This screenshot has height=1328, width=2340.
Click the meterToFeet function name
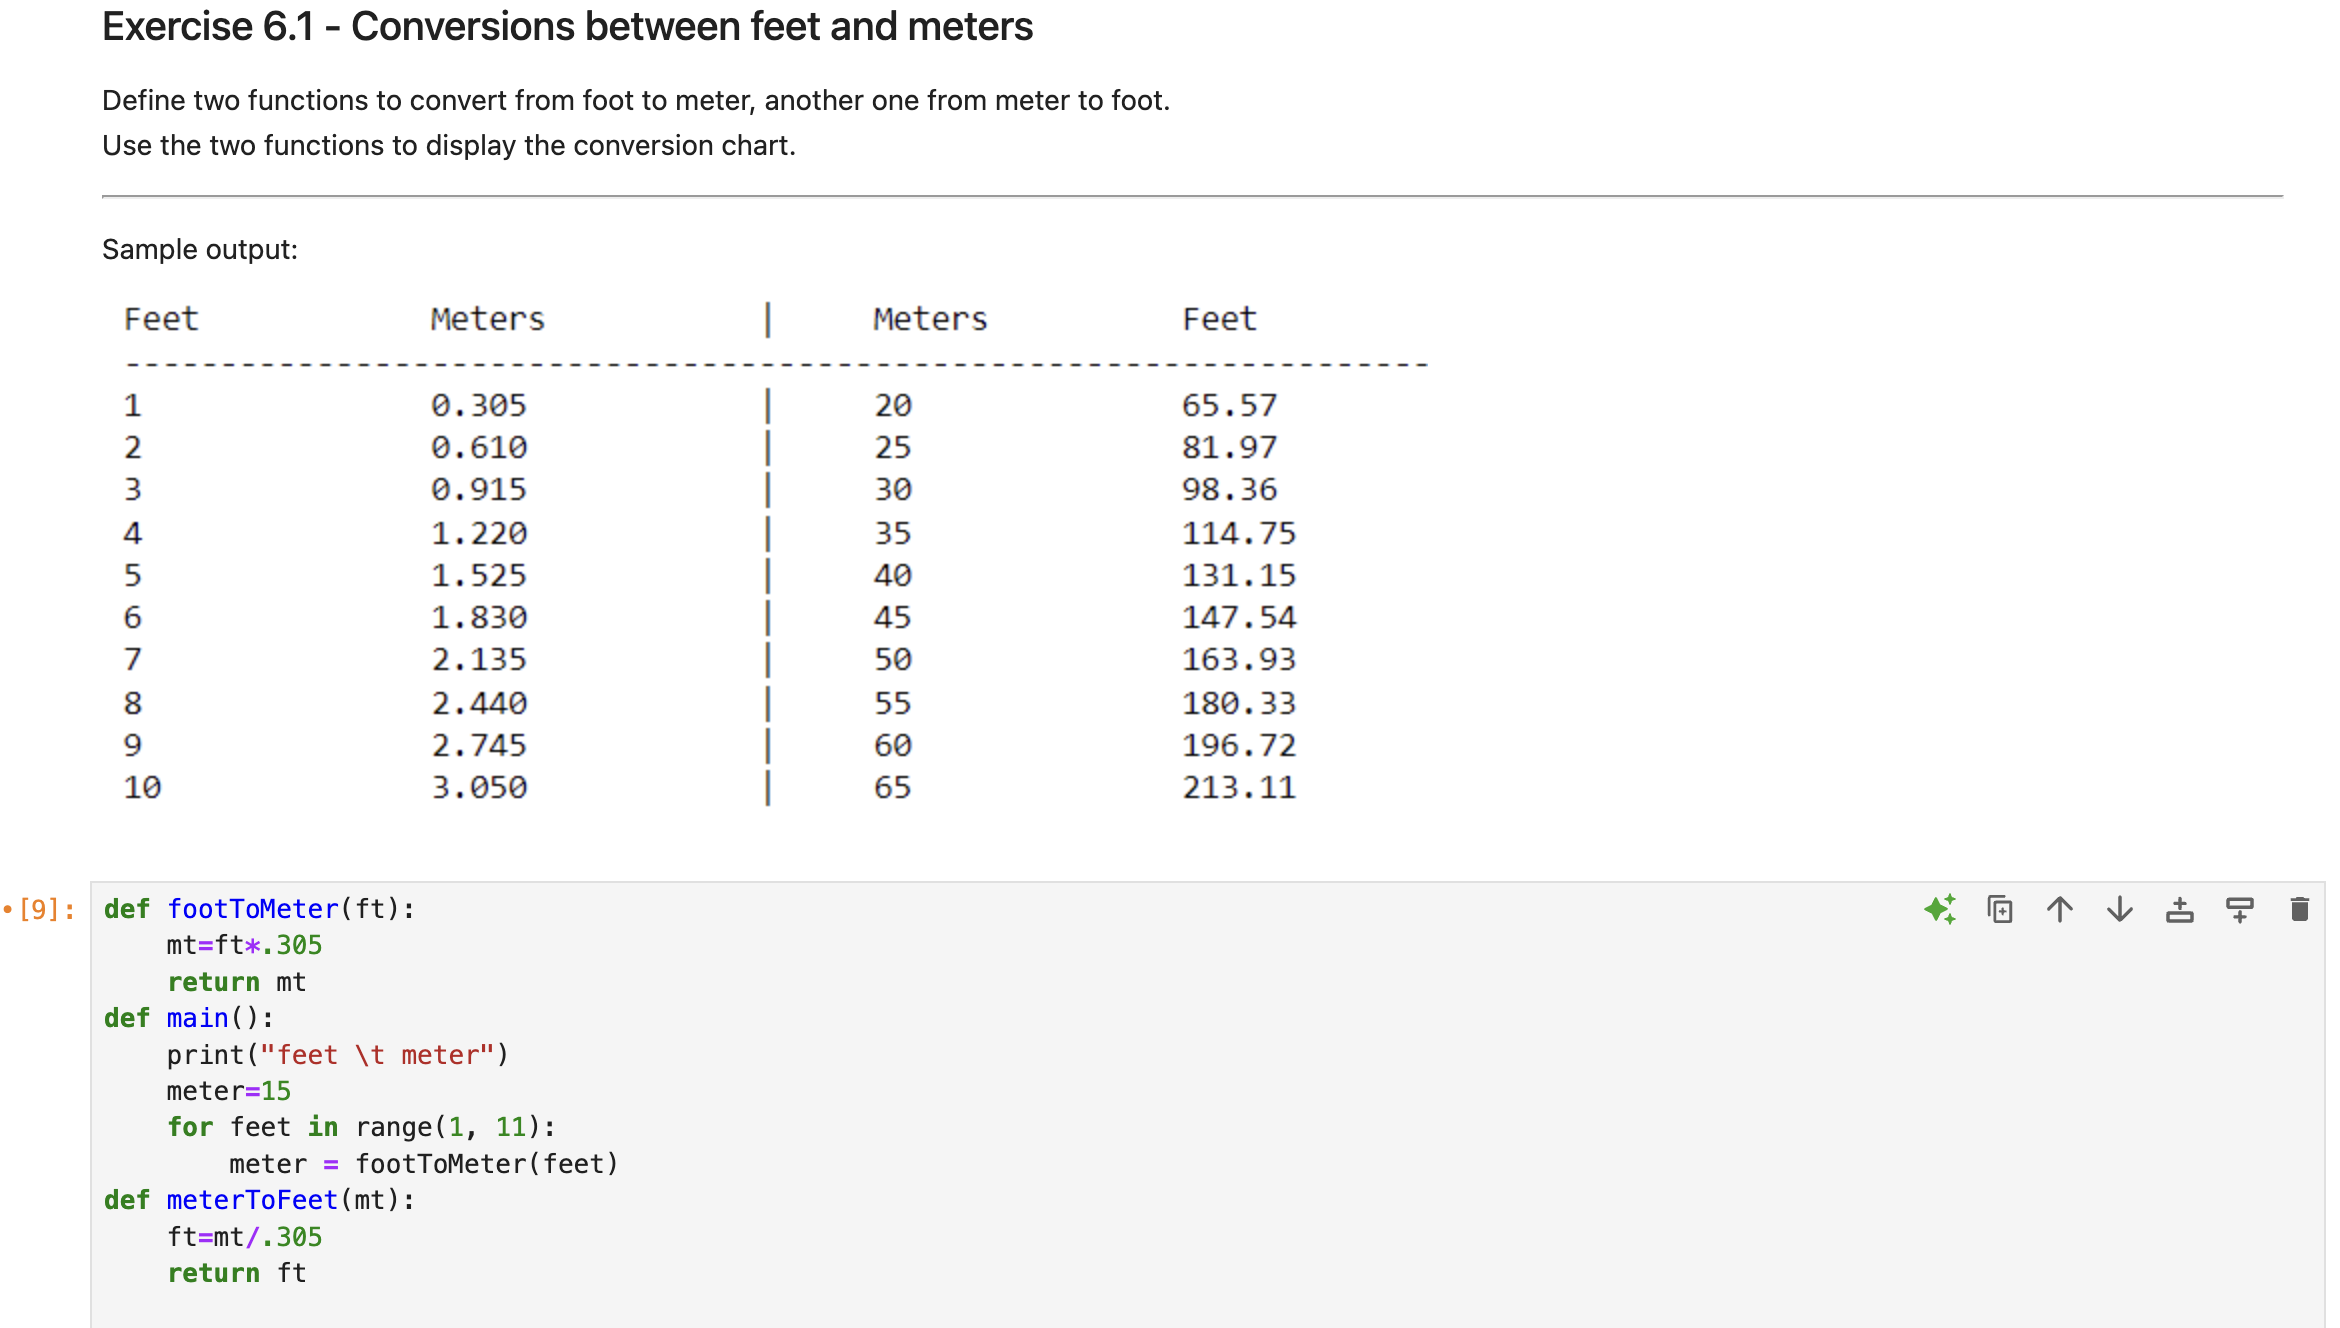click(x=250, y=1199)
